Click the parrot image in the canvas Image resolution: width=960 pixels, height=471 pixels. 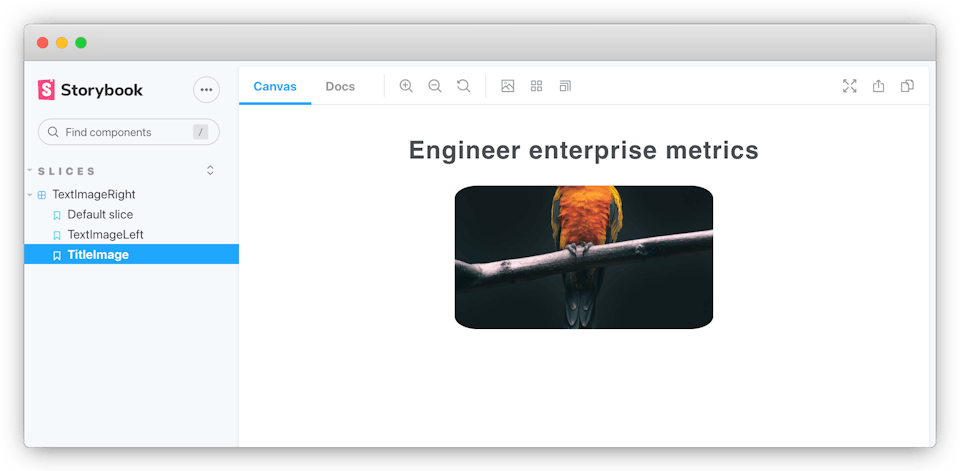click(583, 257)
